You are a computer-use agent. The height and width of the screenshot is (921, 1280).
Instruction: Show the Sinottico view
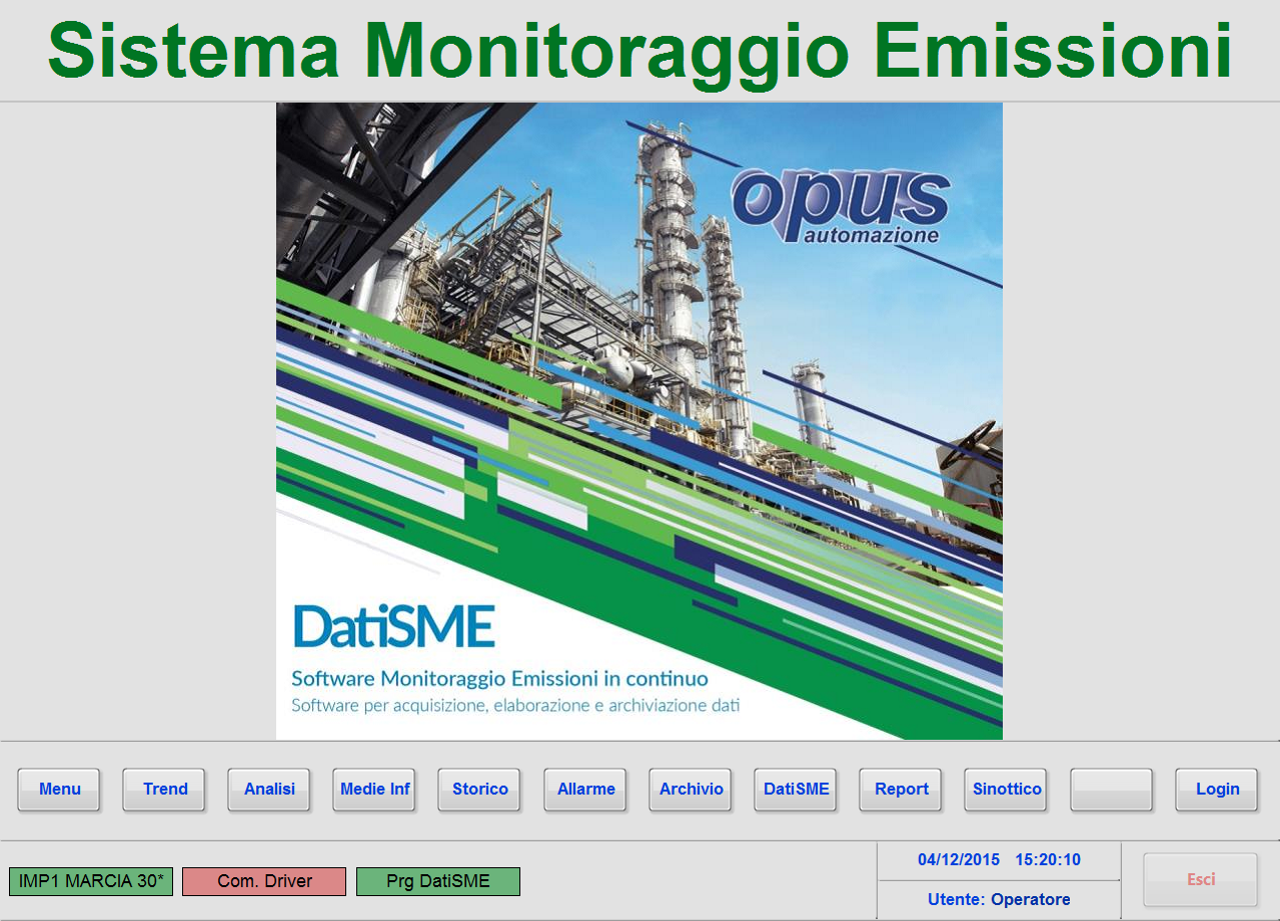1006,789
